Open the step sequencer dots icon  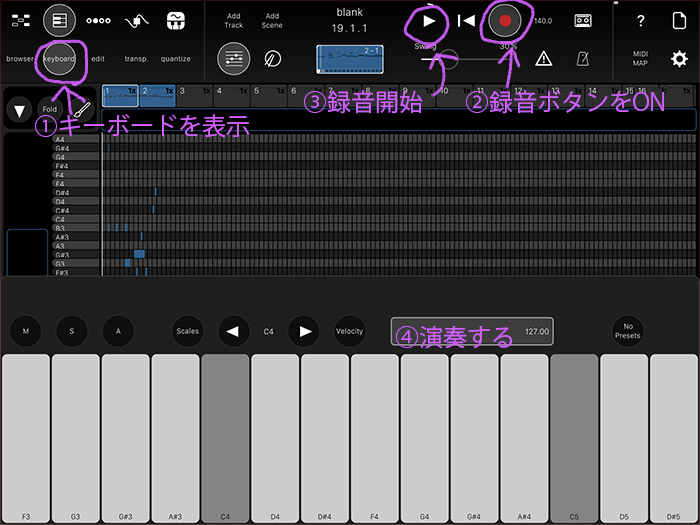[x=98, y=21]
